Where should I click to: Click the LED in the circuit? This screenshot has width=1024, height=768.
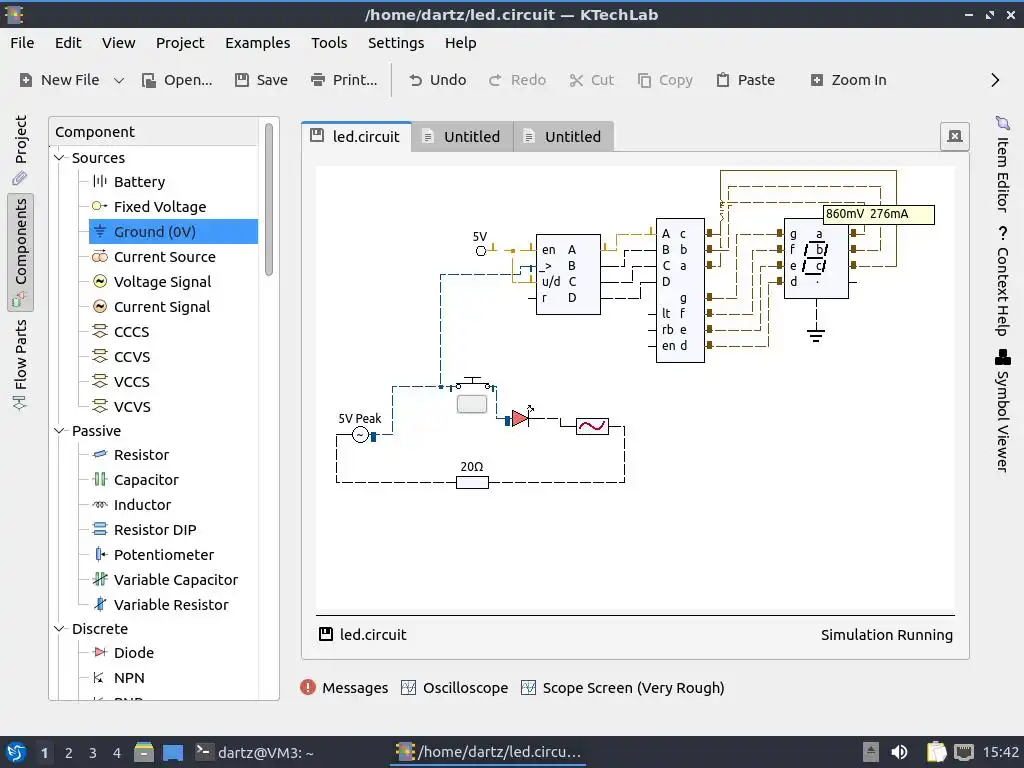520,418
